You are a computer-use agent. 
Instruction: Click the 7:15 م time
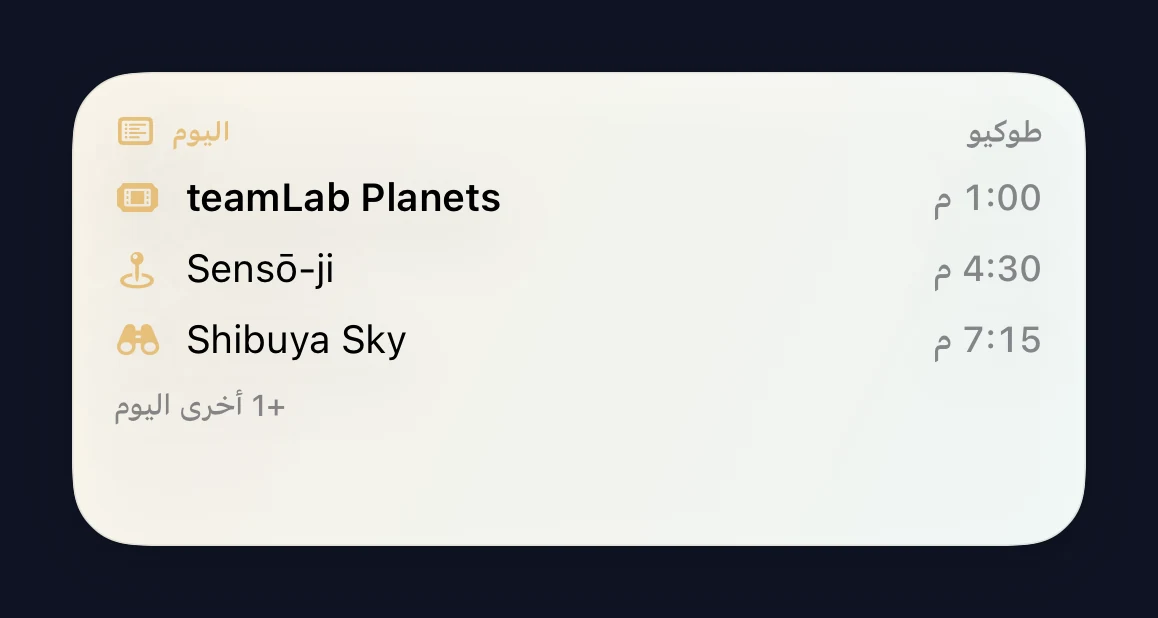987,340
